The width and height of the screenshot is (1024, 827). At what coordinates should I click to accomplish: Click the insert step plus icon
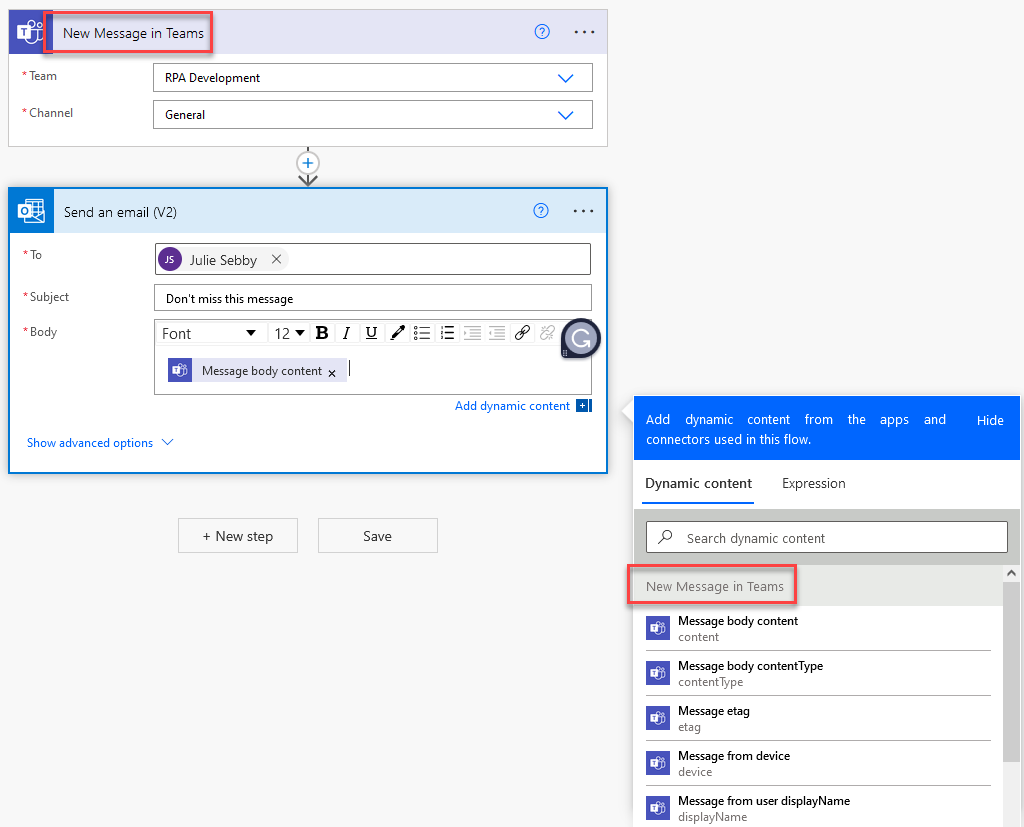[308, 163]
